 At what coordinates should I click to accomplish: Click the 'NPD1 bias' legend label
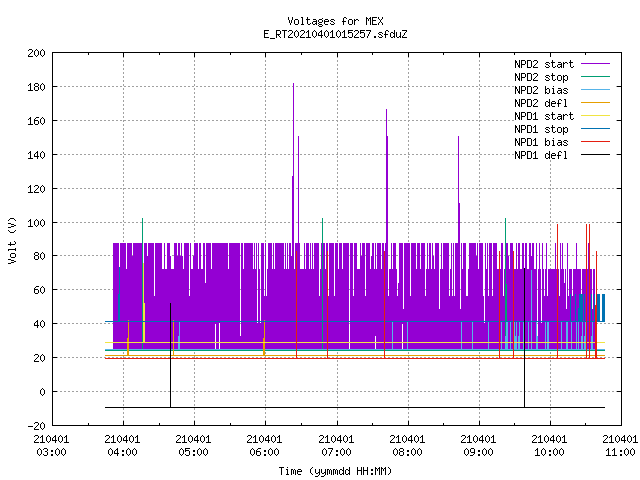point(541,142)
